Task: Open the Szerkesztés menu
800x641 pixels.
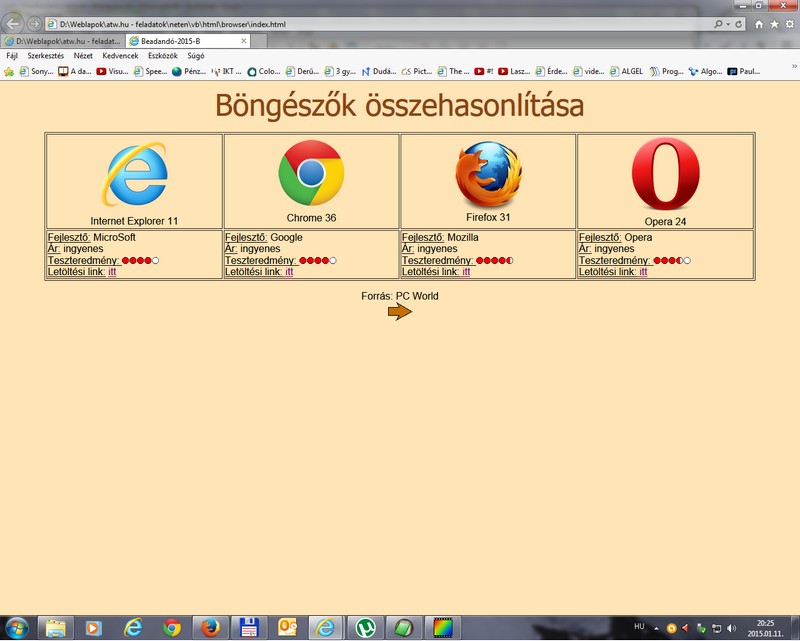Action: coord(45,56)
